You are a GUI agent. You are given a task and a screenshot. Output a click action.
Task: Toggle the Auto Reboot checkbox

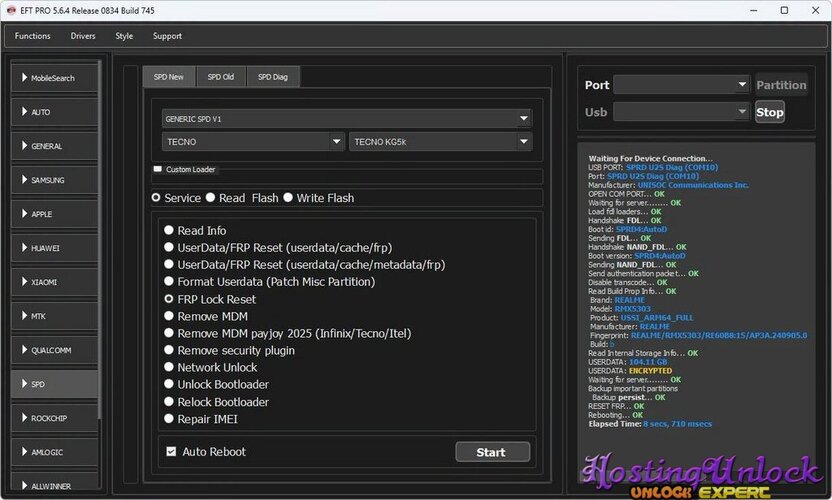pyautogui.click(x=171, y=451)
